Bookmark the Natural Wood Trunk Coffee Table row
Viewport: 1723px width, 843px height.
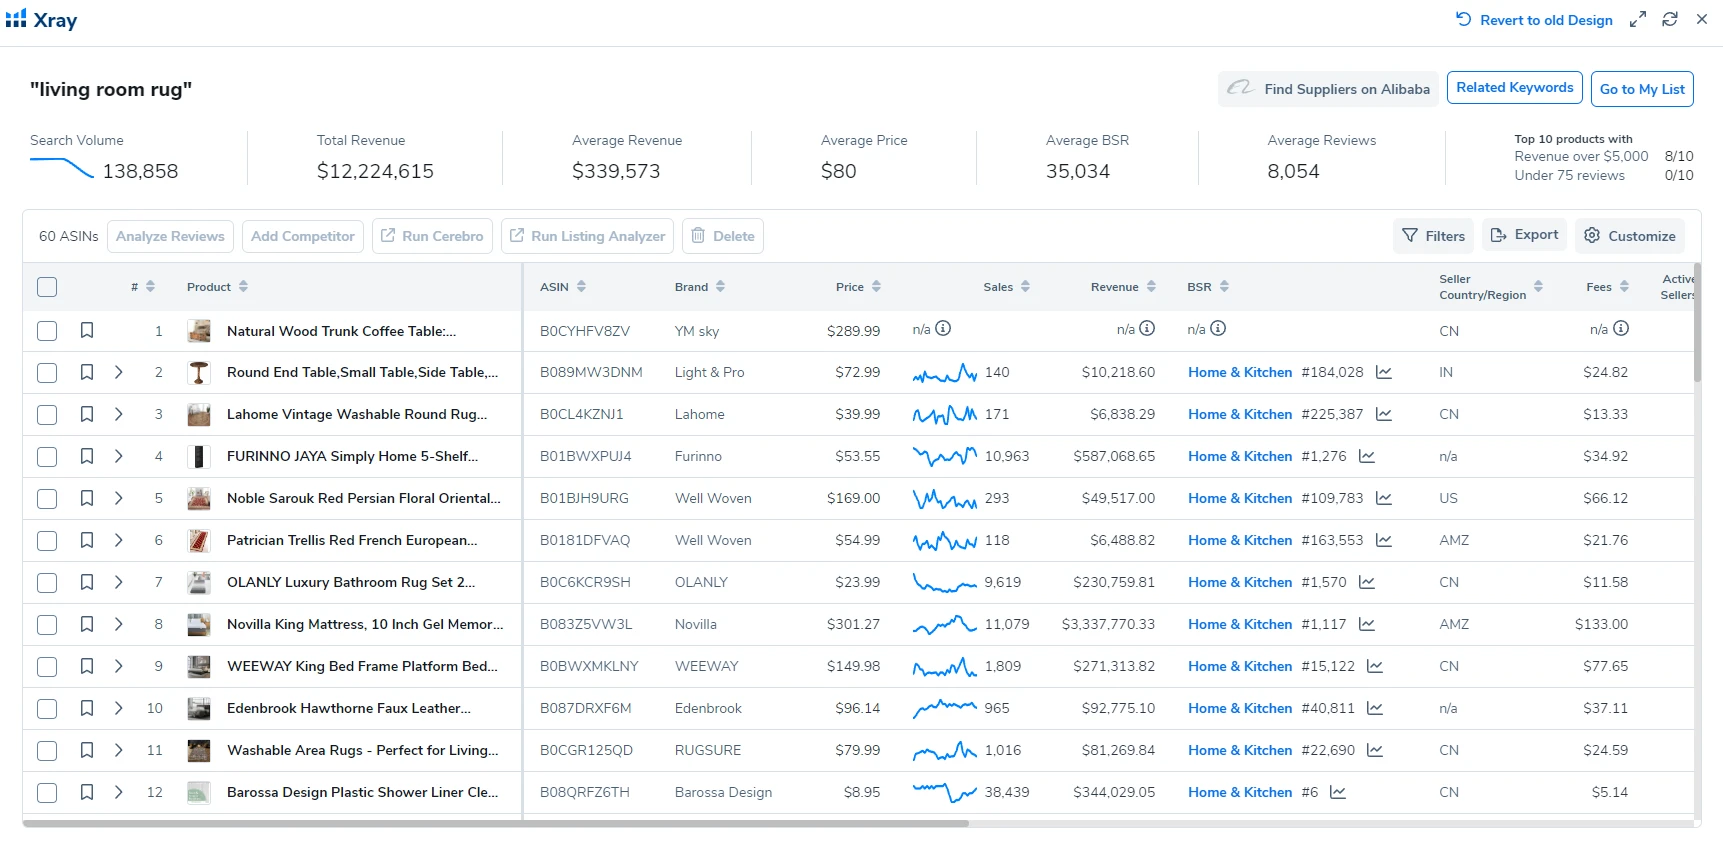click(x=87, y=330)
